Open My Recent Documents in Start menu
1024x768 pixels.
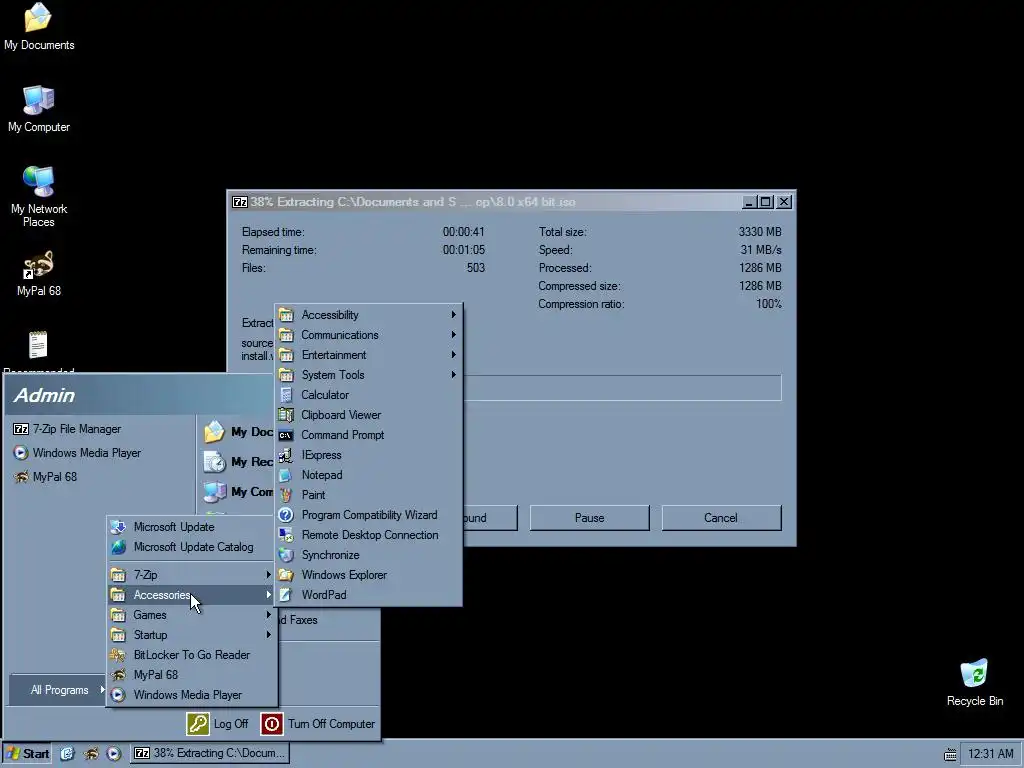238,462
